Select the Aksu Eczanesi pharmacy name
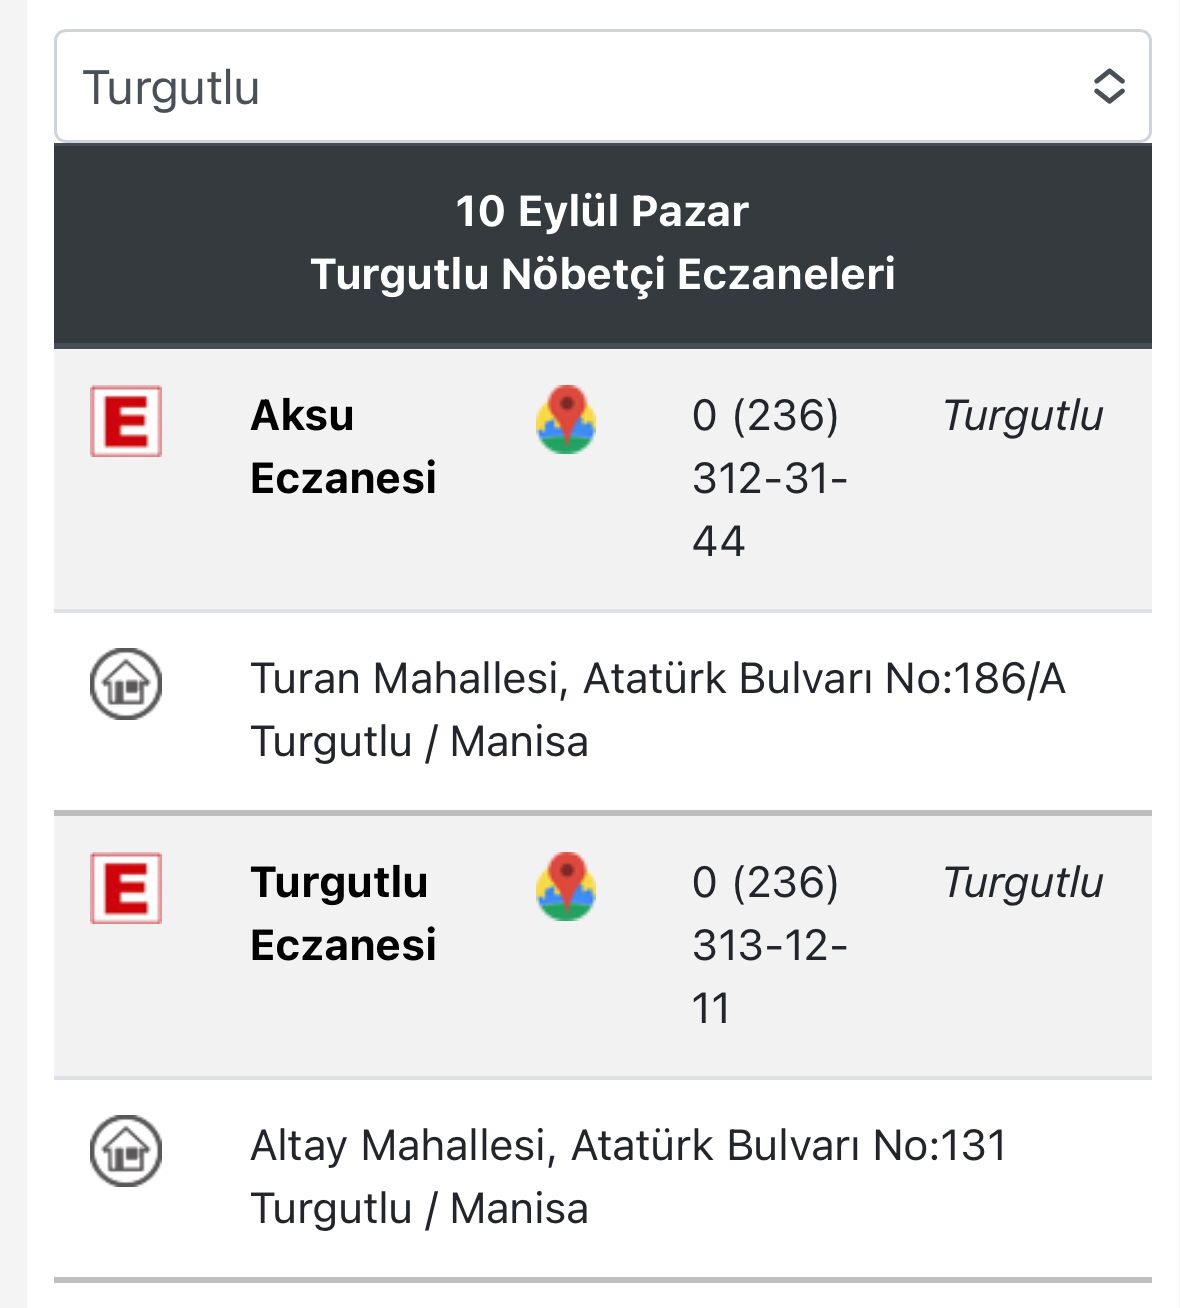The height and width of the screenshot is (1308, 1180). 343,447
